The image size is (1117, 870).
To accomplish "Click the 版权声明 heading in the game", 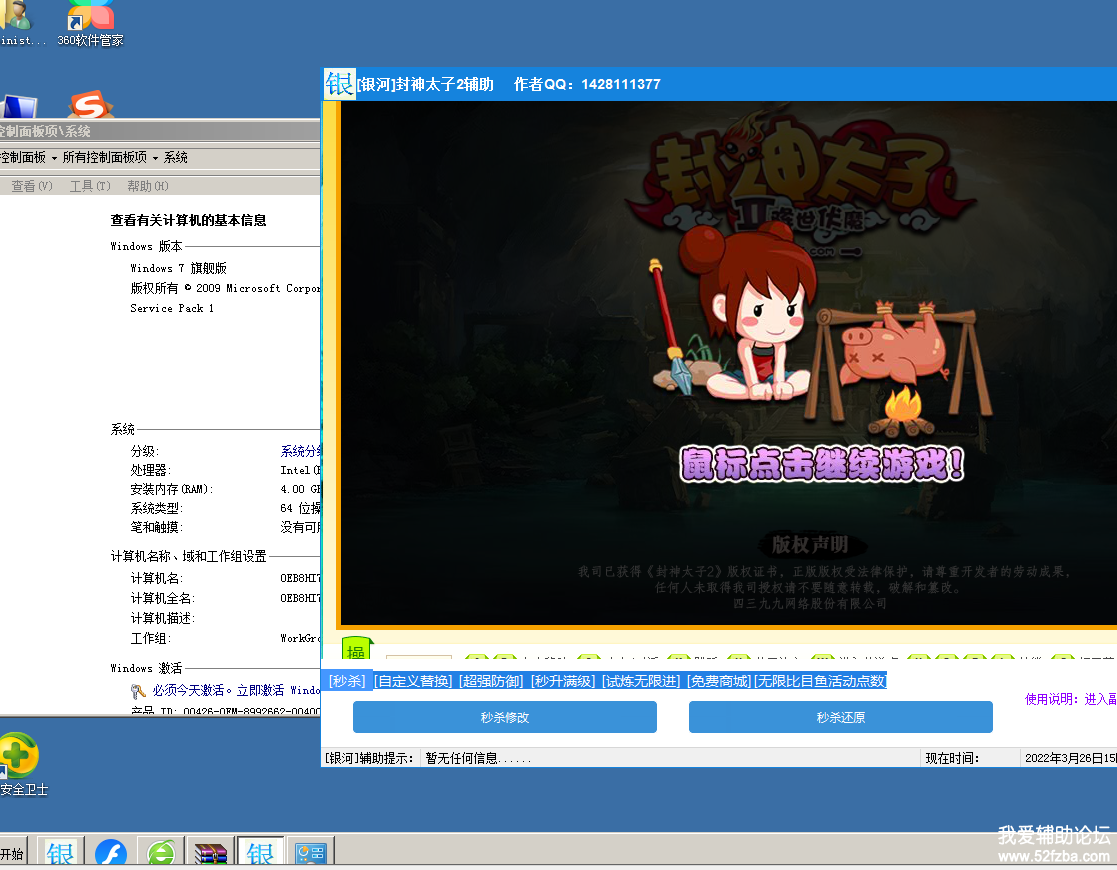I will [811, 544].
